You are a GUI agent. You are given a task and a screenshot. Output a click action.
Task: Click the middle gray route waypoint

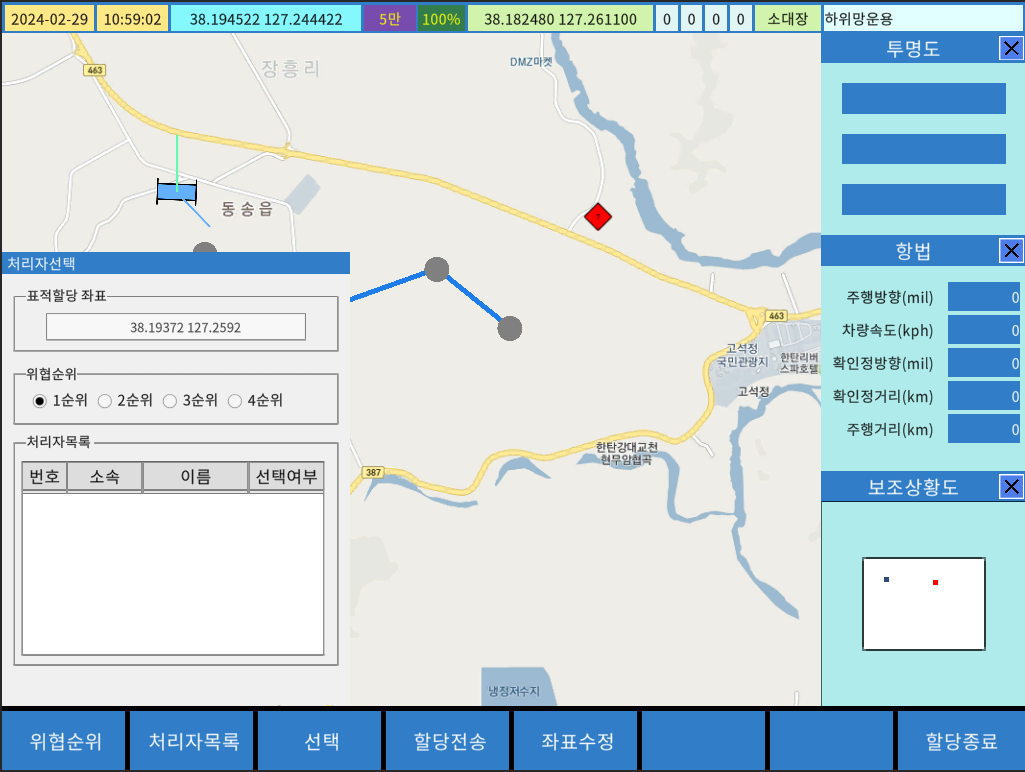point(436,269)
